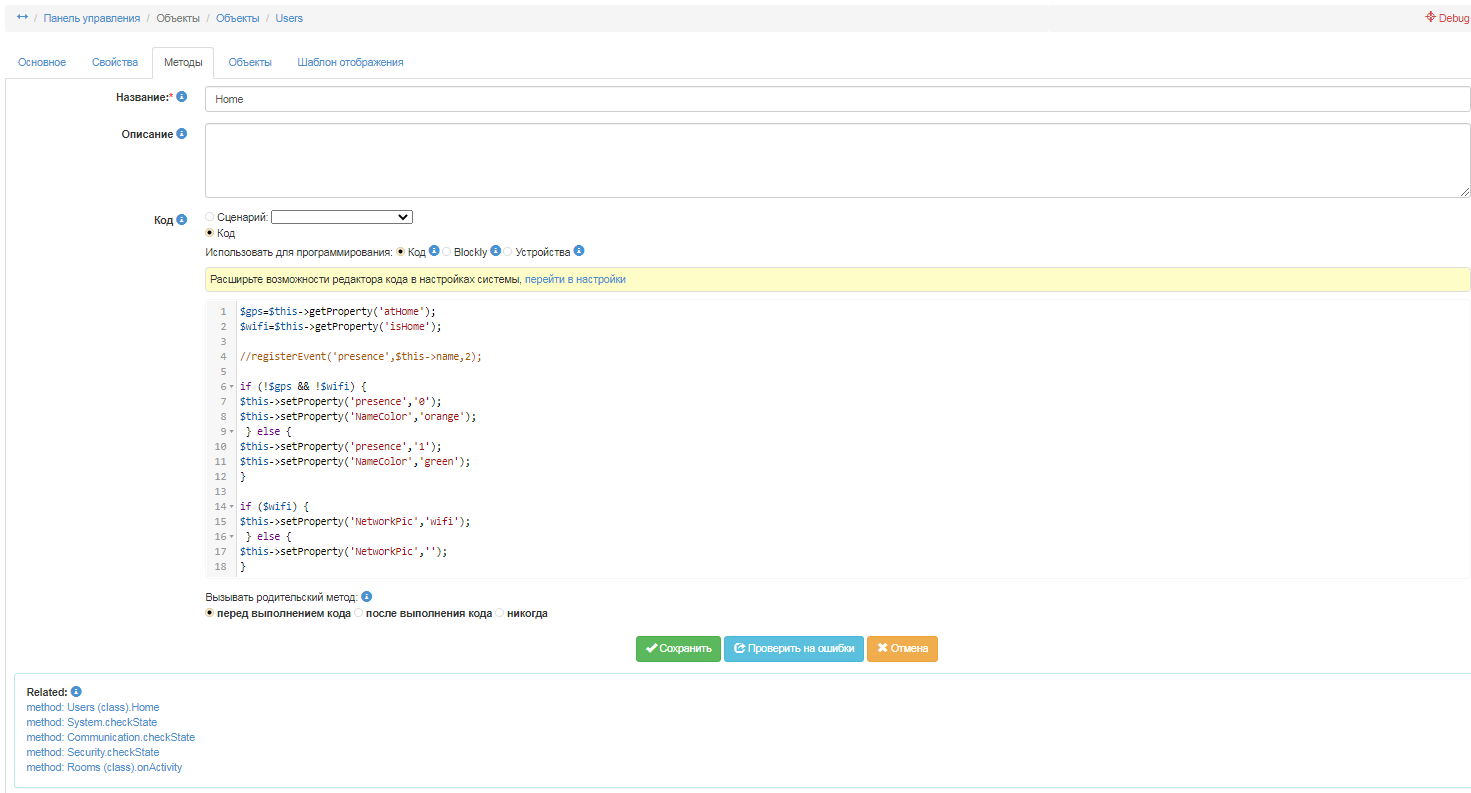Click into the Описание text area
This screenshot has width=1471, height=793.
click(x=837, y=160)
